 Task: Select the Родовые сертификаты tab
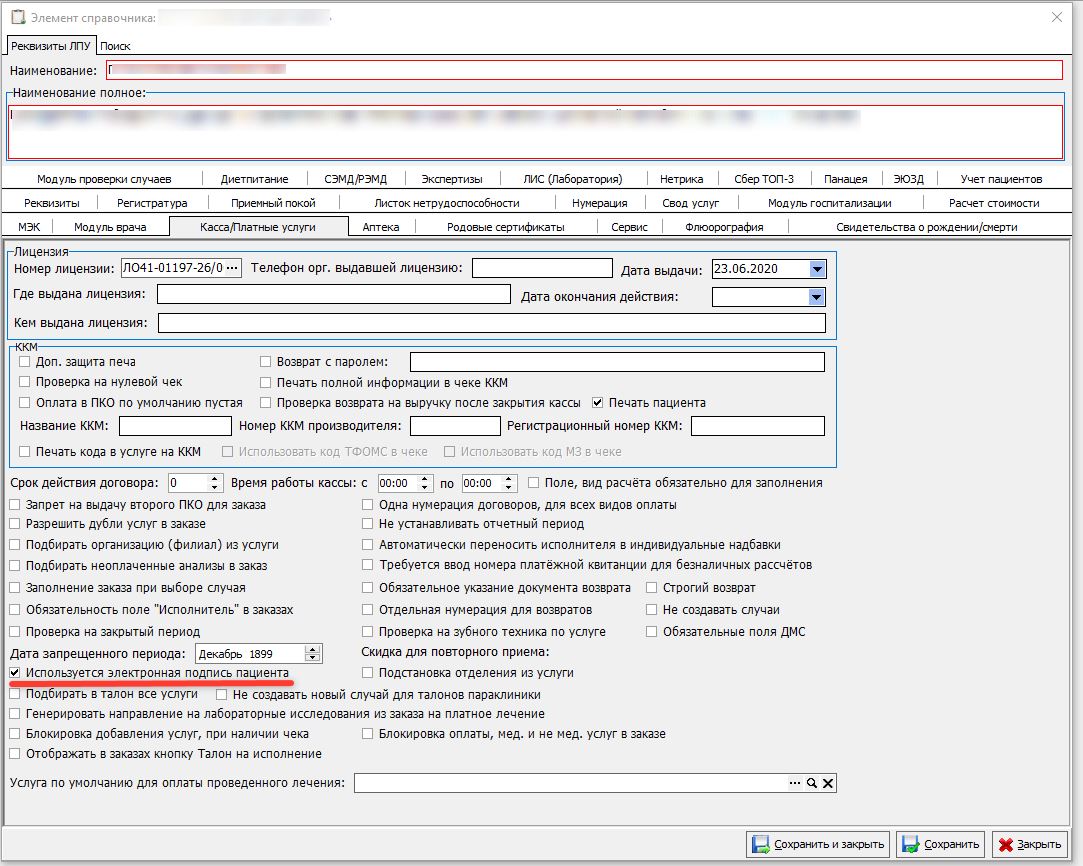pos(506,227)
